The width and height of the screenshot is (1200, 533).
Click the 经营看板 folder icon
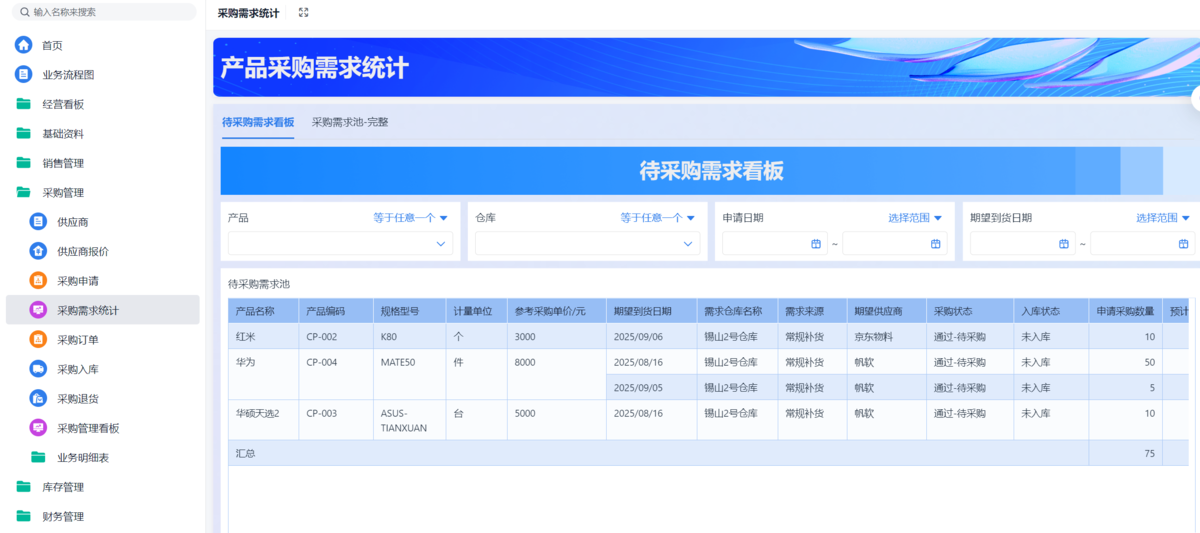[23, 104]
